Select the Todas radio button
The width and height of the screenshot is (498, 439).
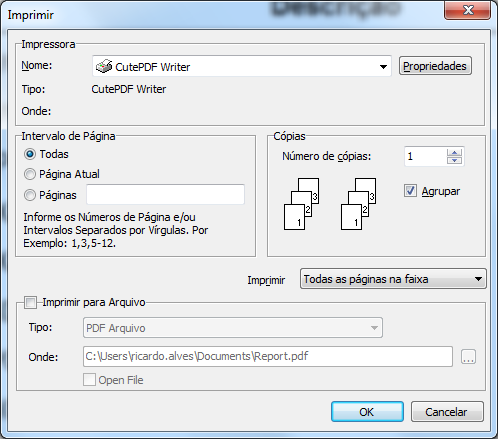30,154
